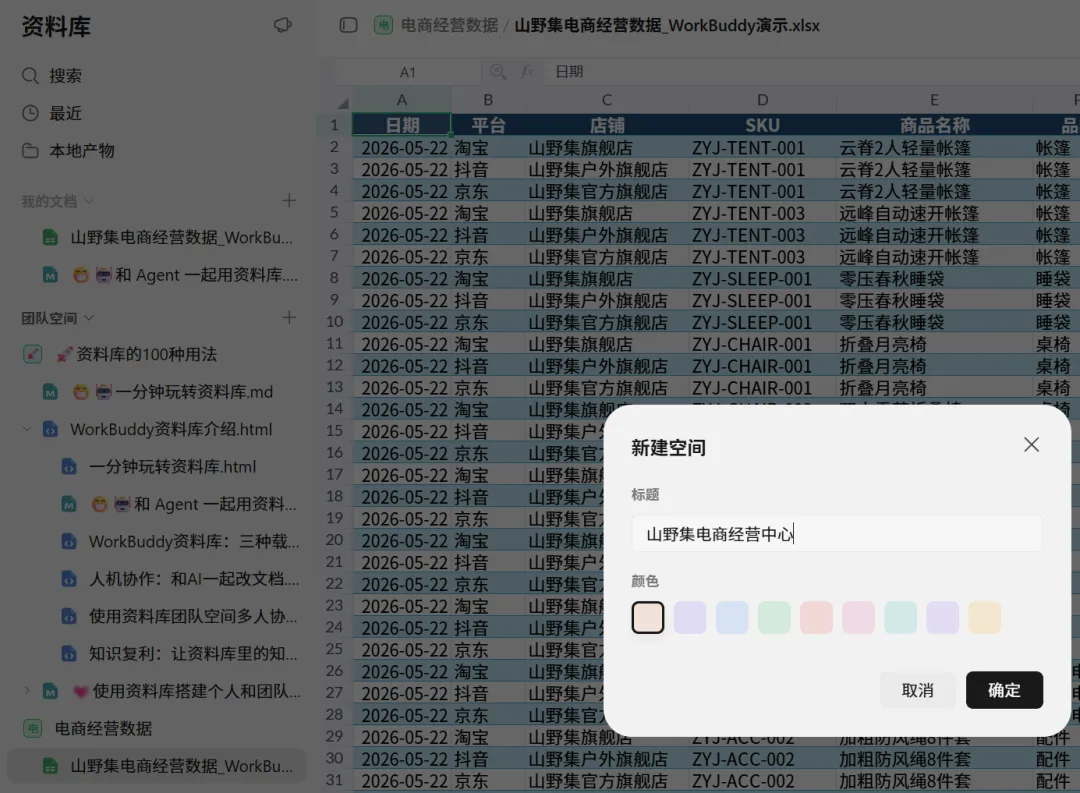1080x793 pixels.
Task: Click the select-all corner triangle
Action: [x=342, y=103]
